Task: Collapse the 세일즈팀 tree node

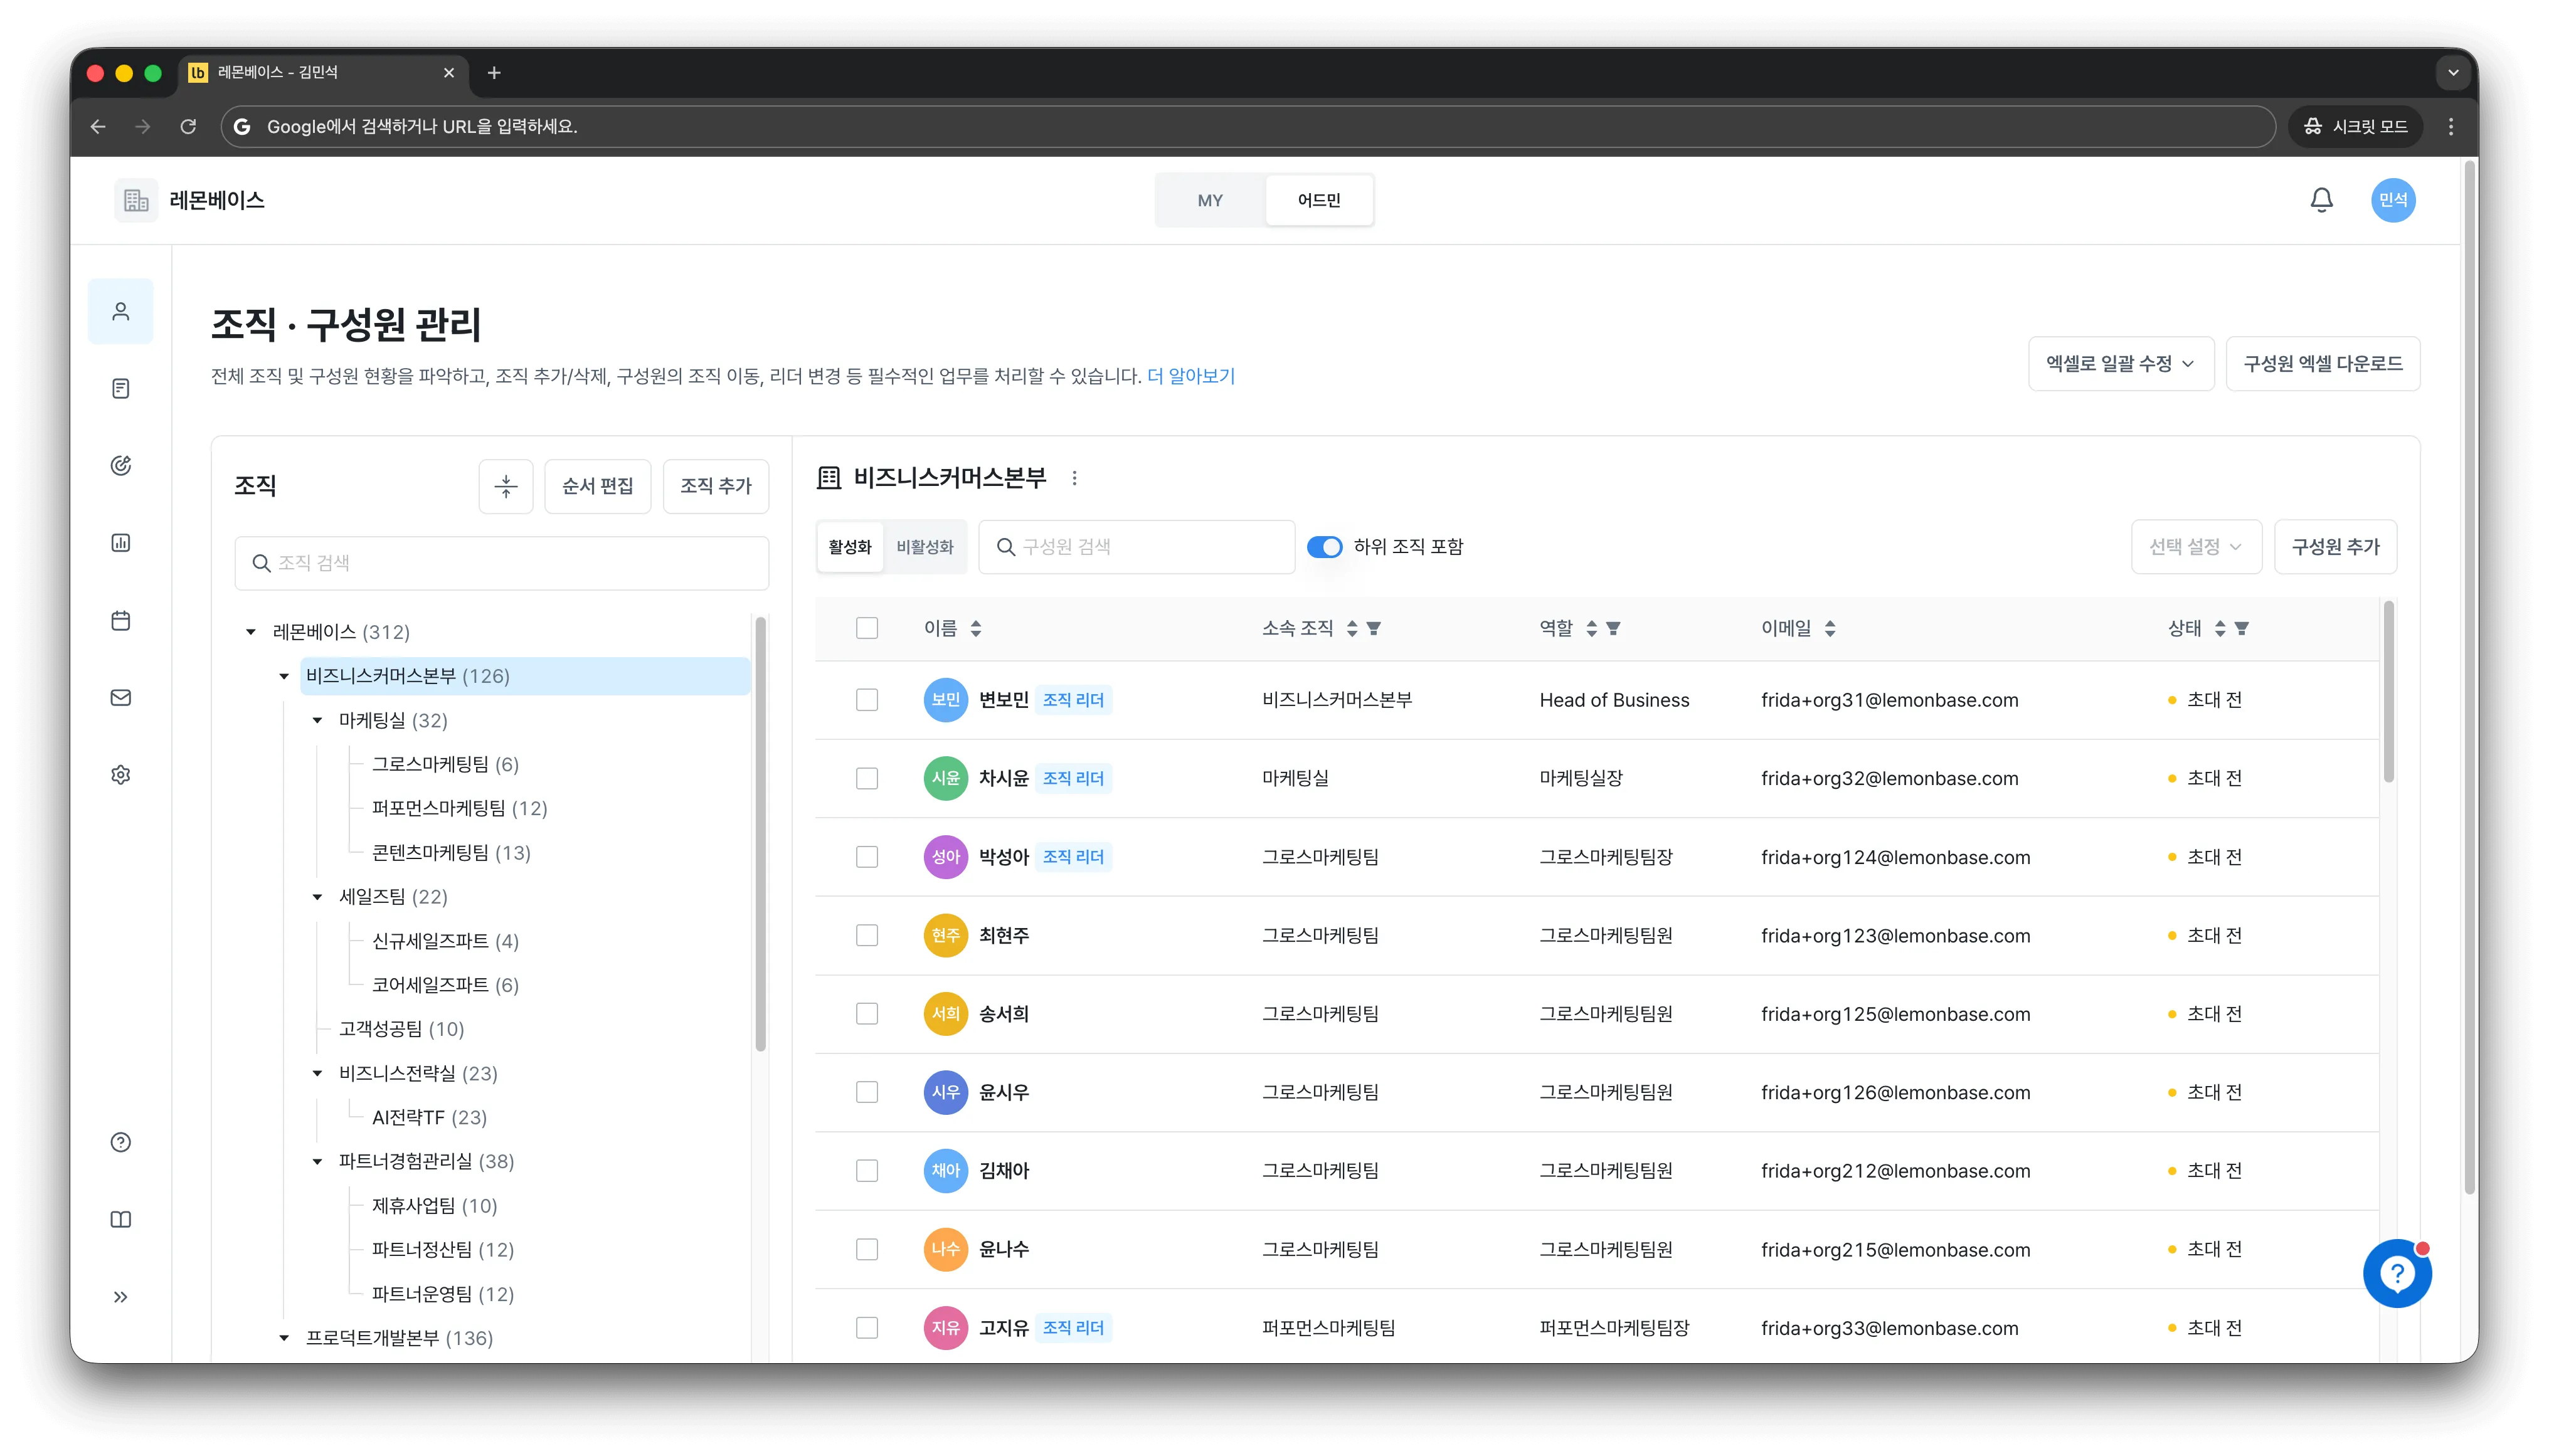Action: pyautogui.click(x=317, y=897)
